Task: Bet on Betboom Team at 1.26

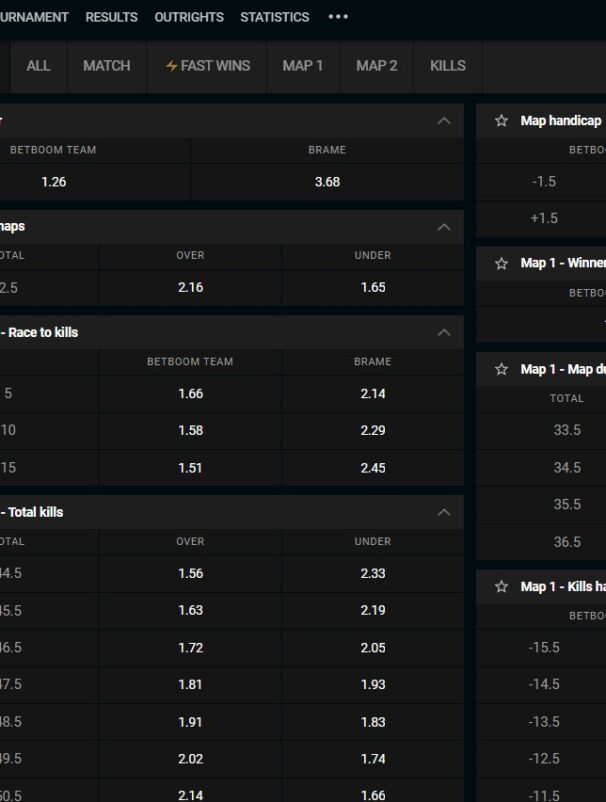Action: click(x=54, y=182)
